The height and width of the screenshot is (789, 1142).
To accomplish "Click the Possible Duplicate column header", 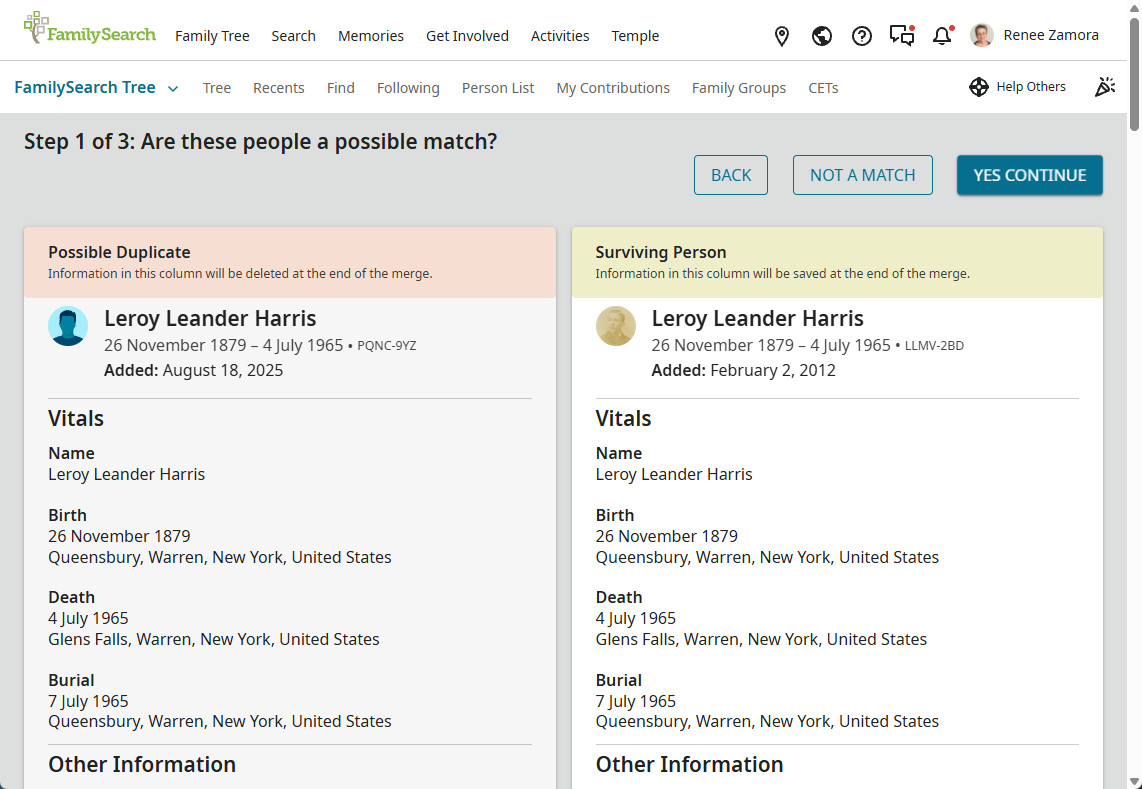I will point(290,262).
